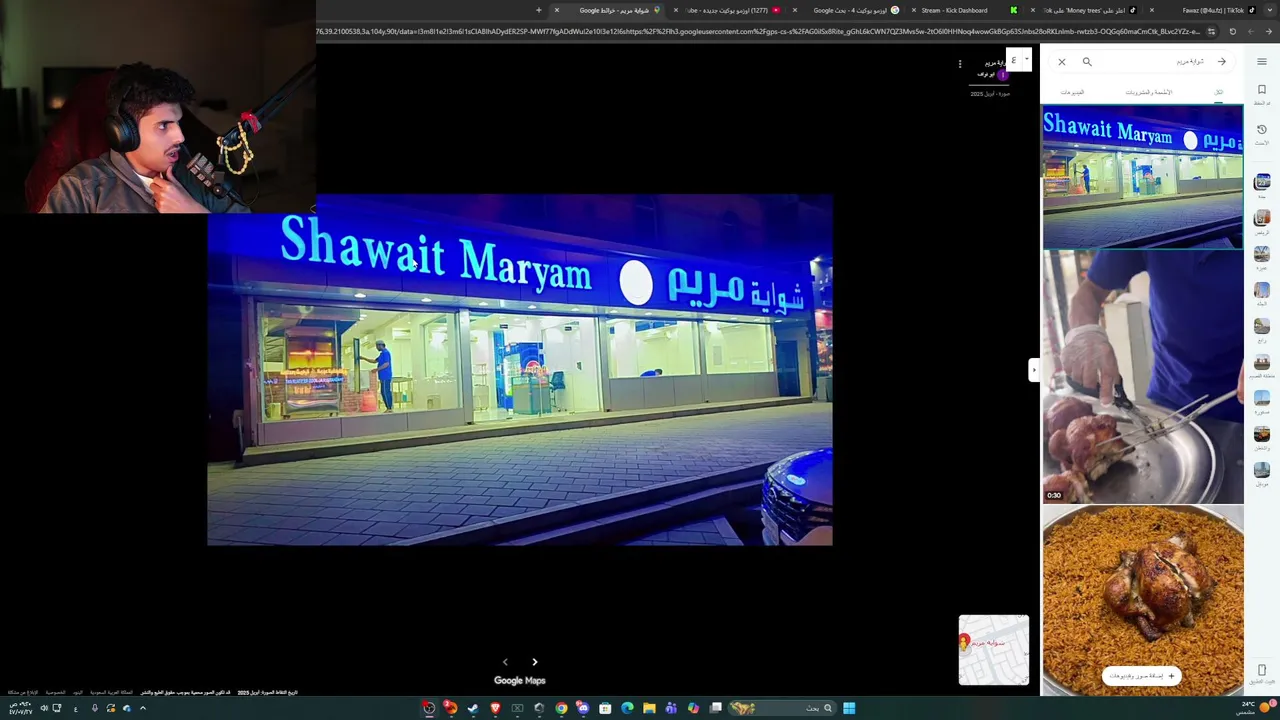The width and height of the screenshot is (1280, 720).
Task: Open File Explorer folder from the taskbar
Action: point(649,708)
